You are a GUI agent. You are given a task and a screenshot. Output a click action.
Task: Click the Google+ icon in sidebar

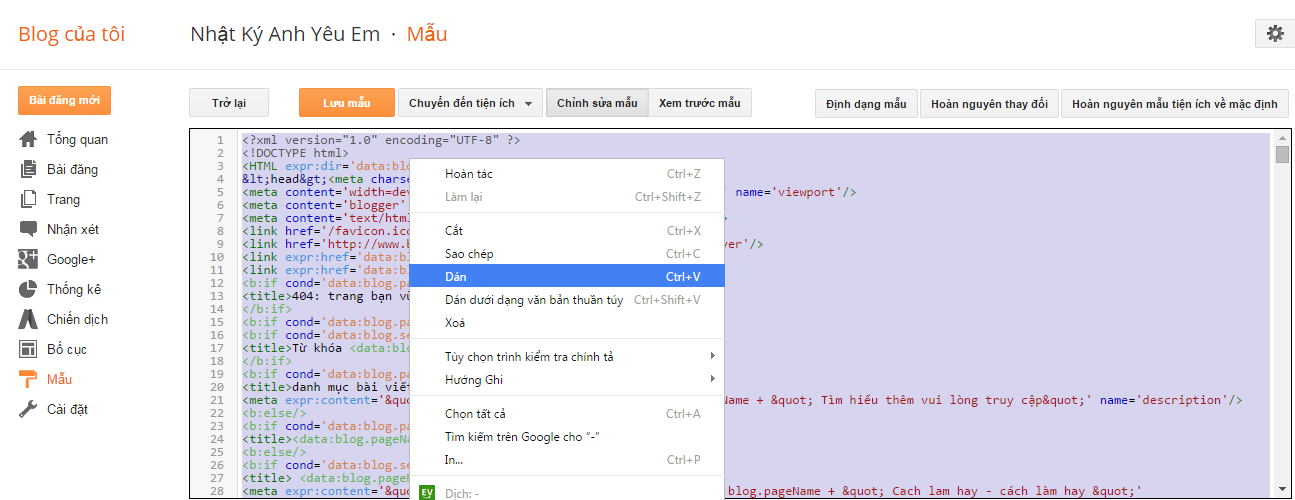(x=28, y=259)
